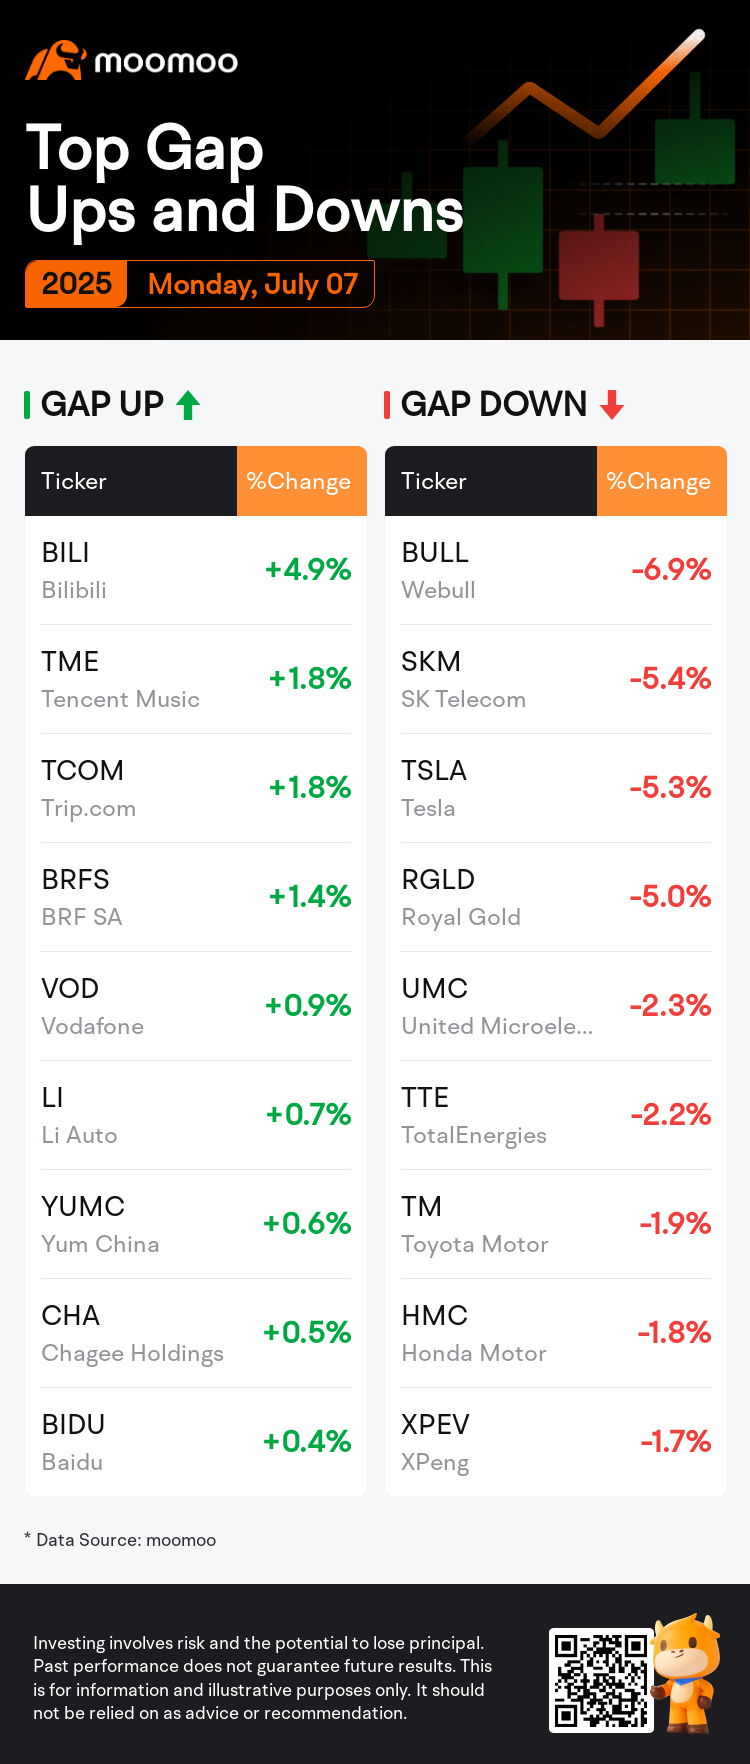750x1764 pixels.
Task: Open the BILI Bilibili row
Action: point(196,570)
